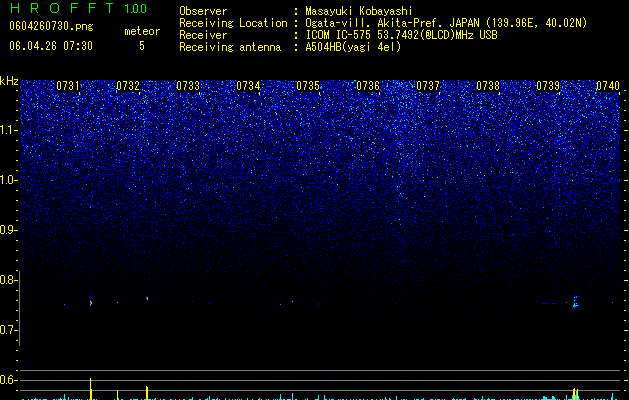
Task: Click the 0737 time marker label
Action: [428, 86]
